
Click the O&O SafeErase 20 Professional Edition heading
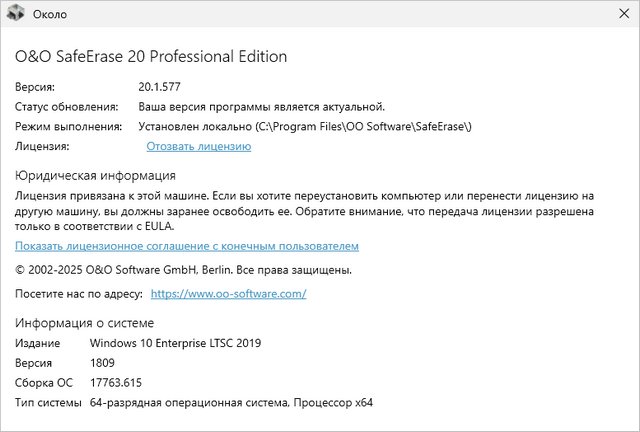click(151, 57)
